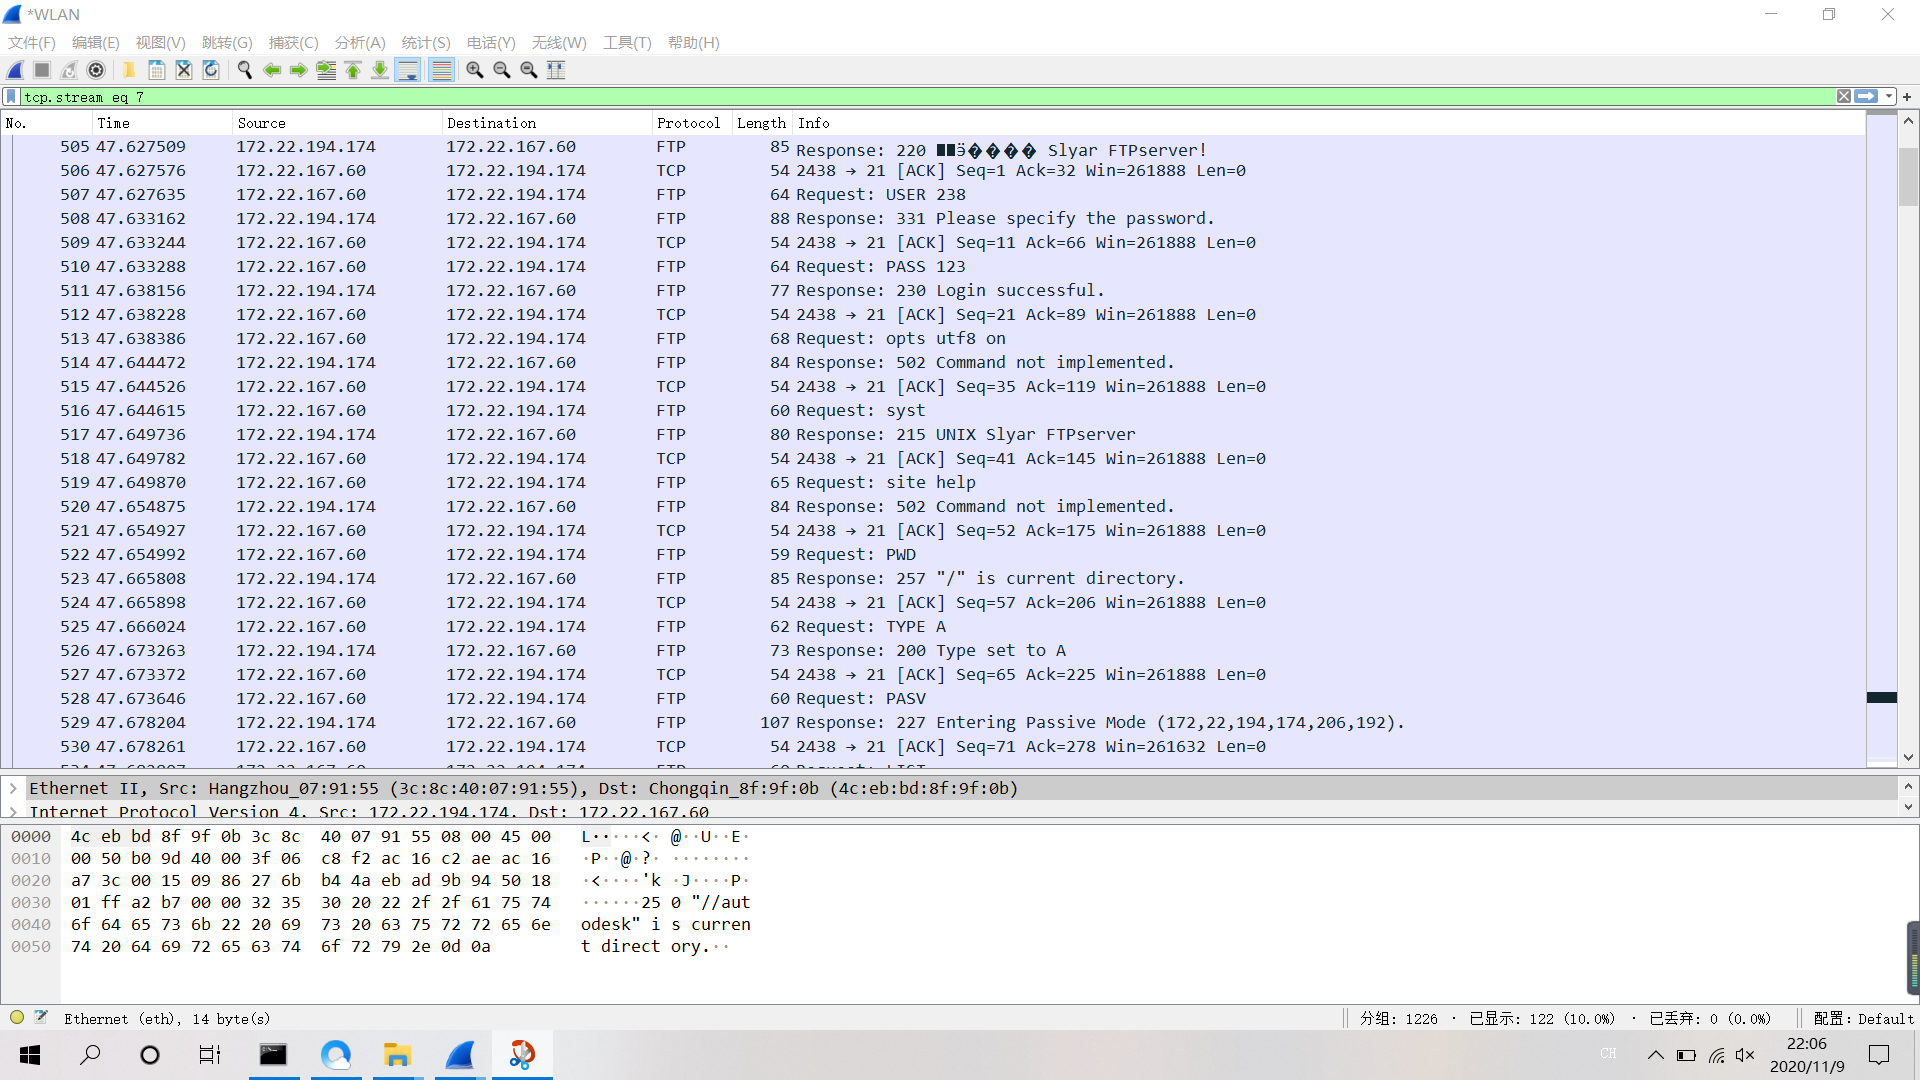Jump to the first packet
Screen dimensions: 1920x1080
(353, 70)
